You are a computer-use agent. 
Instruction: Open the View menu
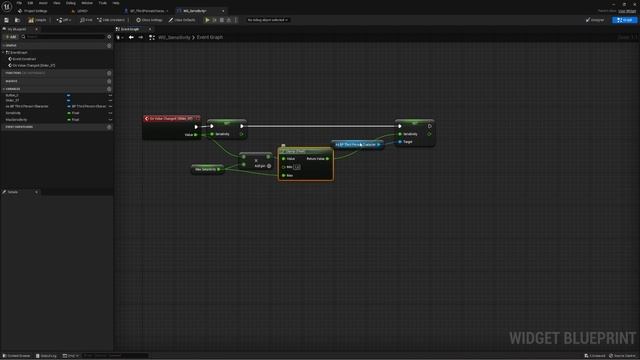click(x=56, y=3)
